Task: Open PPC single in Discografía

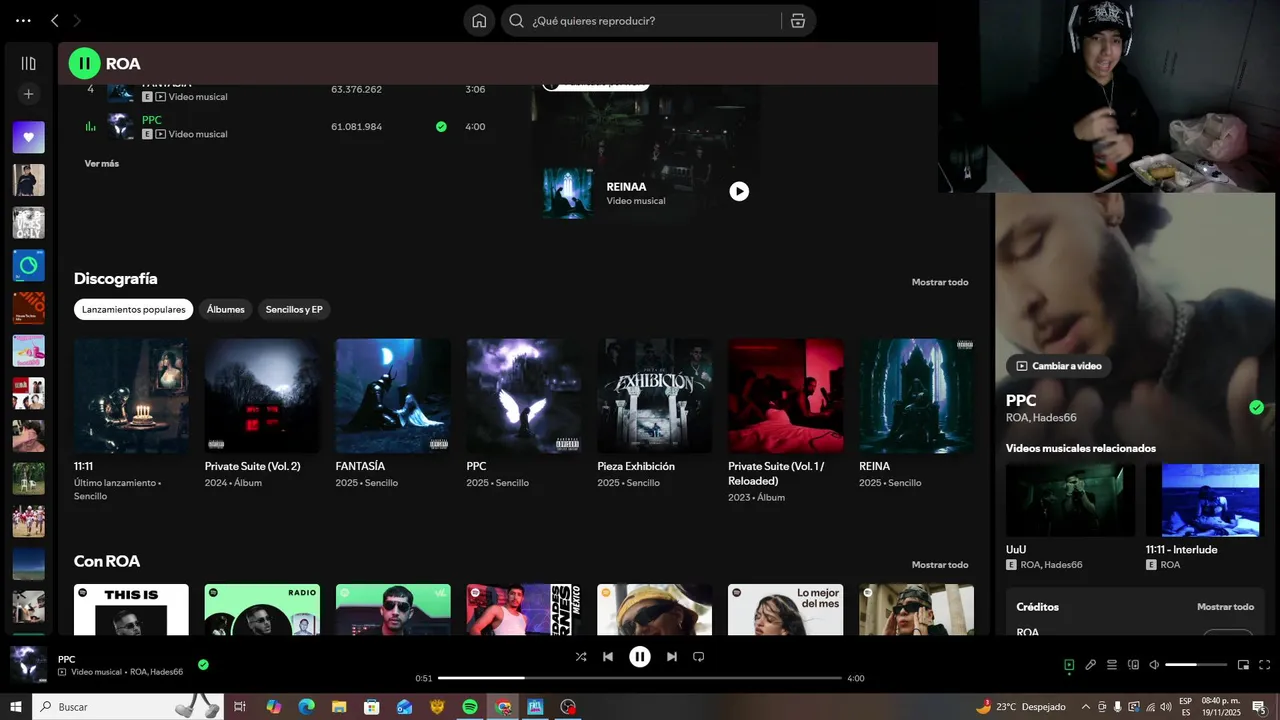Action: 524,396
